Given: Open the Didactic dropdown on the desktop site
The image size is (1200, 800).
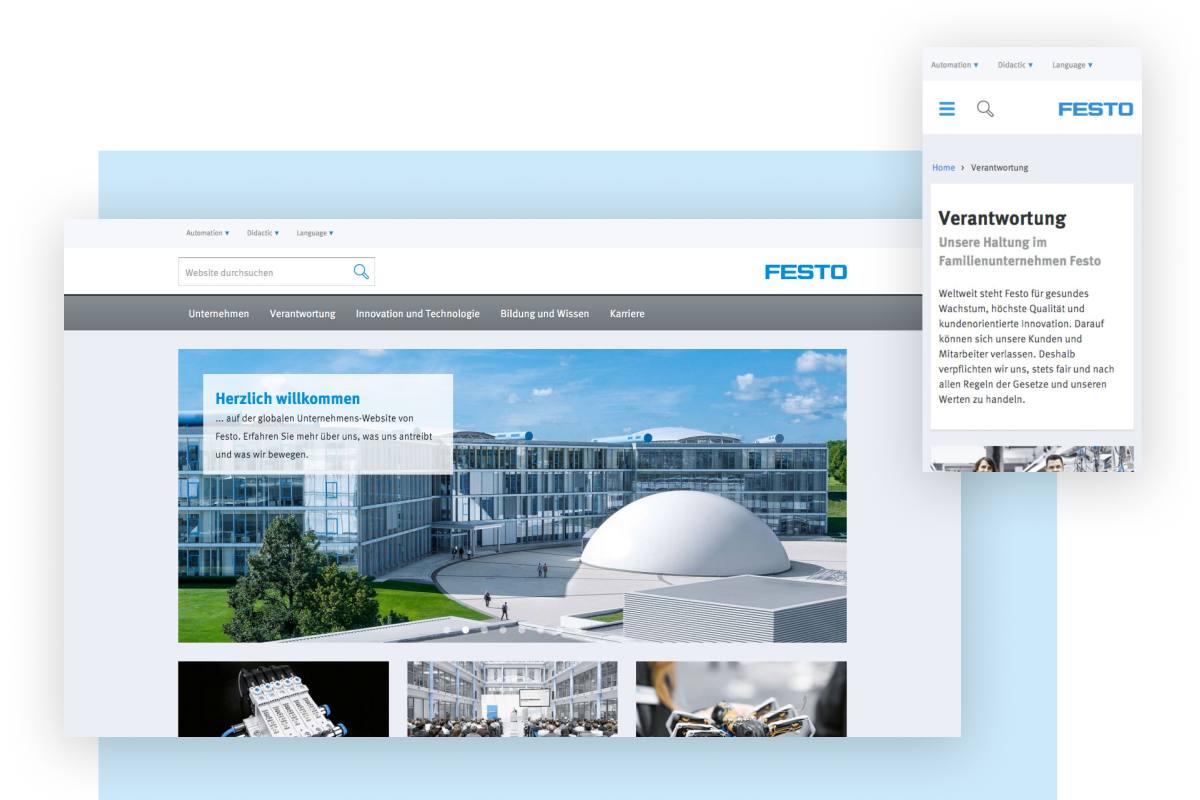Looking at the screenshot, I should pyautogui.click(x=262, y=233).
